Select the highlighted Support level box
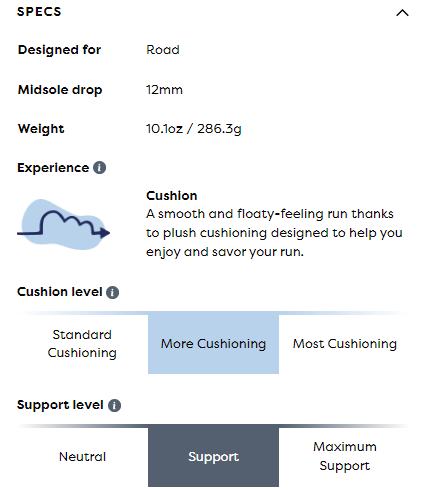The height and width of the screenshot is (490, 443). pyautogui.click(x=213, y=457)
